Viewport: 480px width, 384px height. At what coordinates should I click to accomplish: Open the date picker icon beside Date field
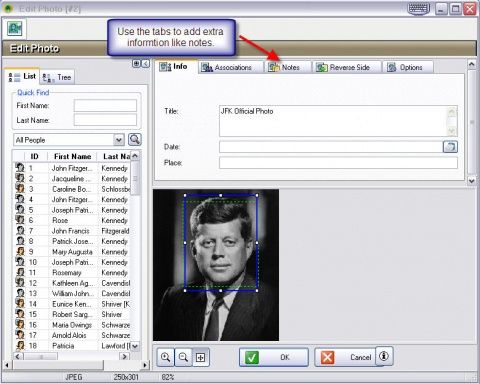tap(450, 147)
